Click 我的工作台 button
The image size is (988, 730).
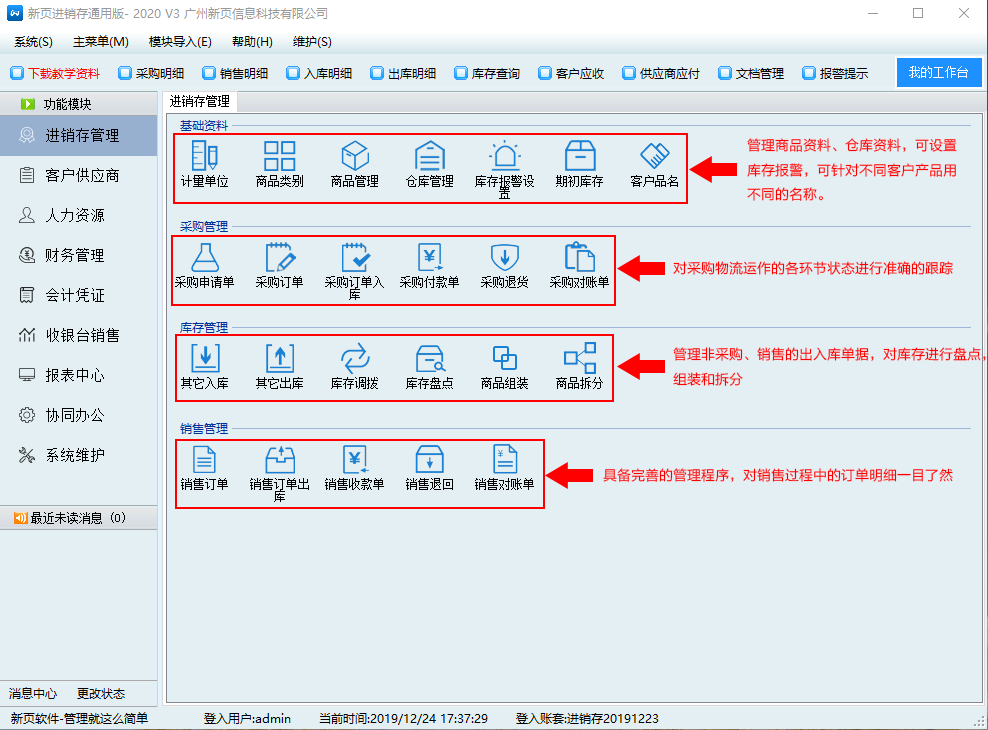click(x=939, y=72)
